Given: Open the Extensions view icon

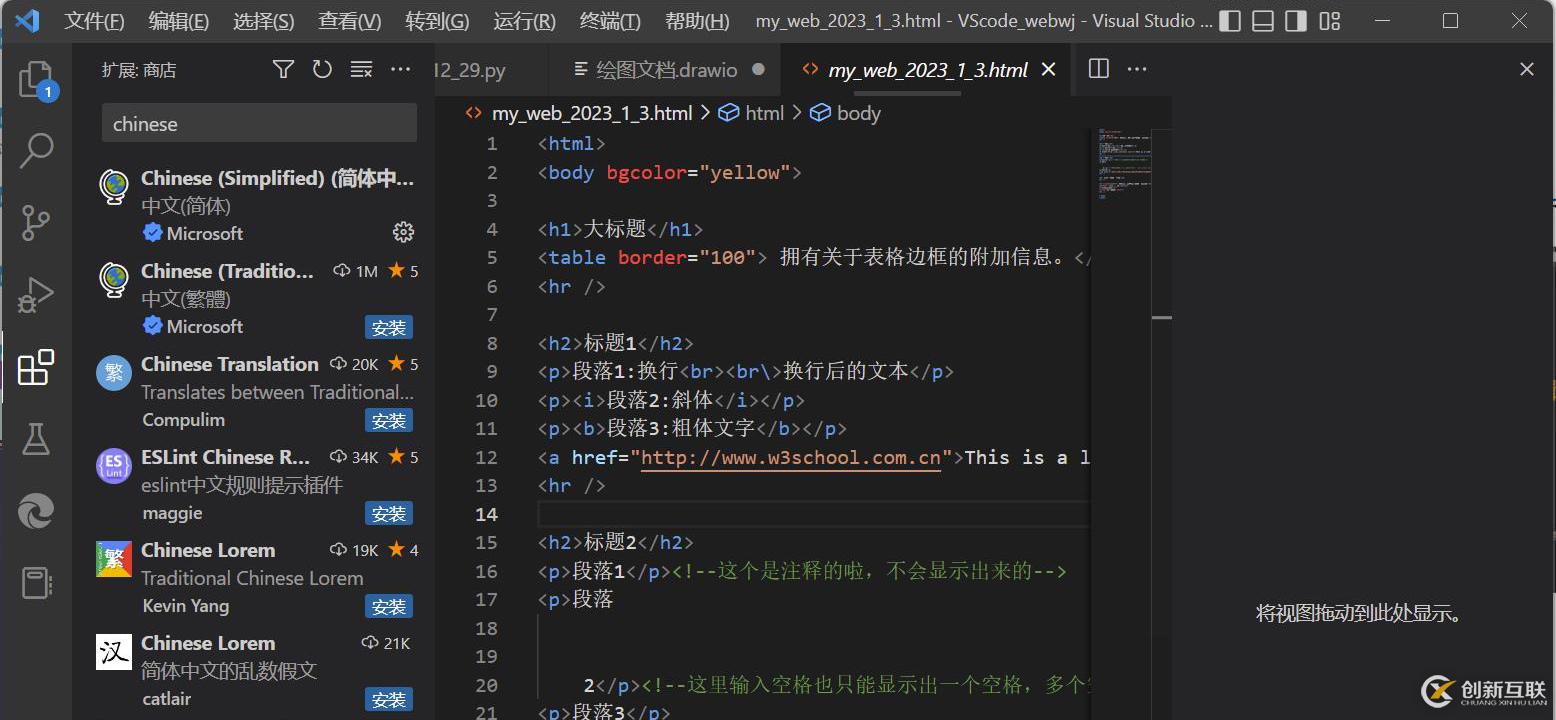Looking at the screenshot, I should tap(36, 368).
